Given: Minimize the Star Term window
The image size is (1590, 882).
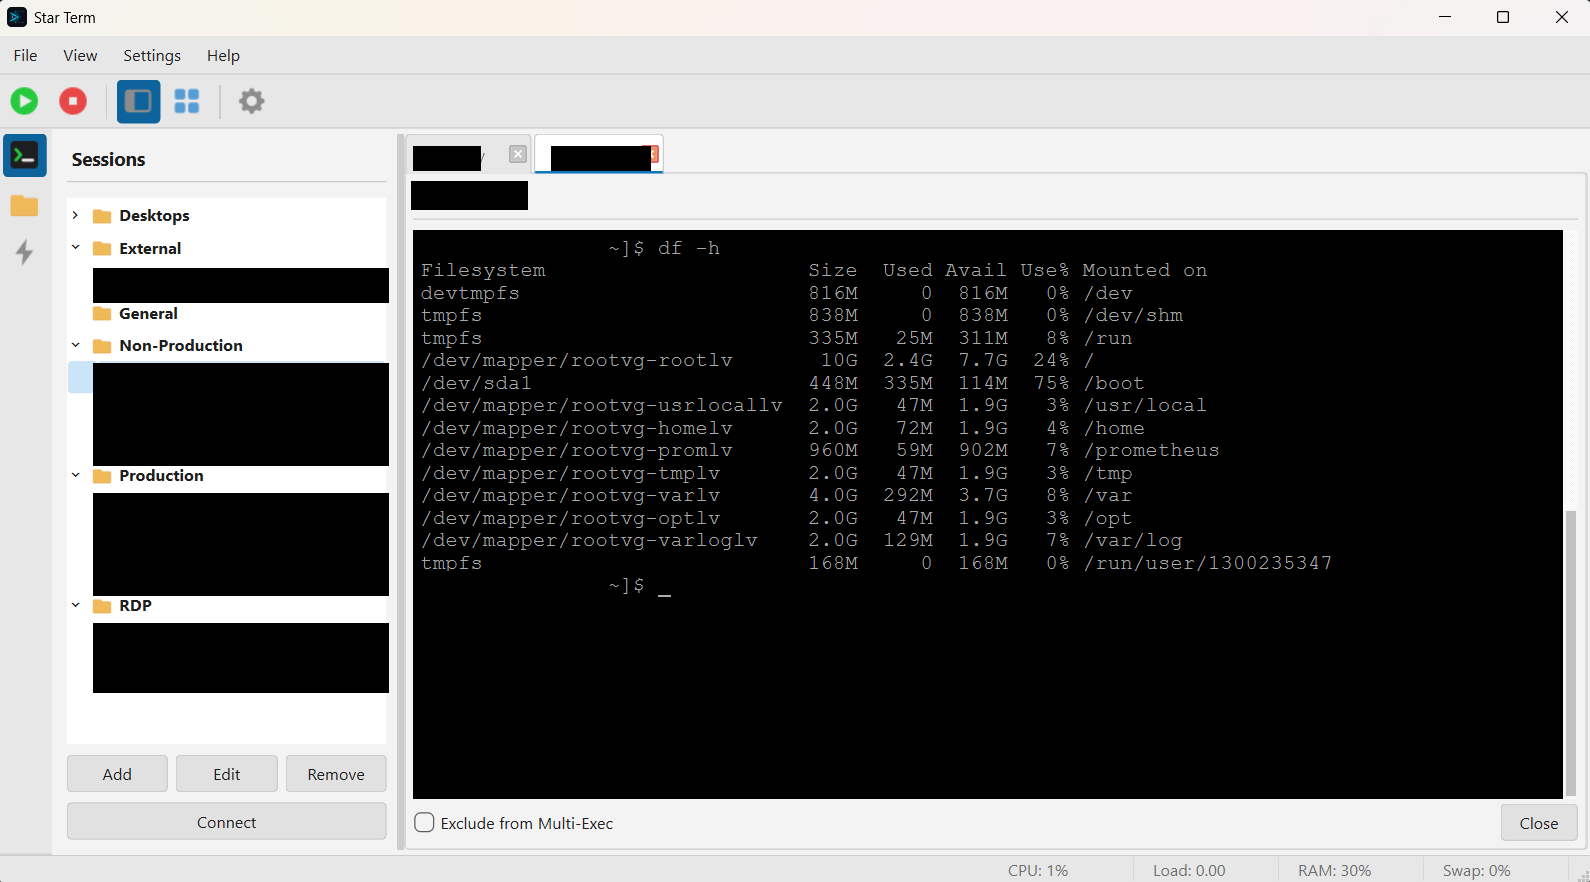Looking at the screenshot, I should 1445,17.
